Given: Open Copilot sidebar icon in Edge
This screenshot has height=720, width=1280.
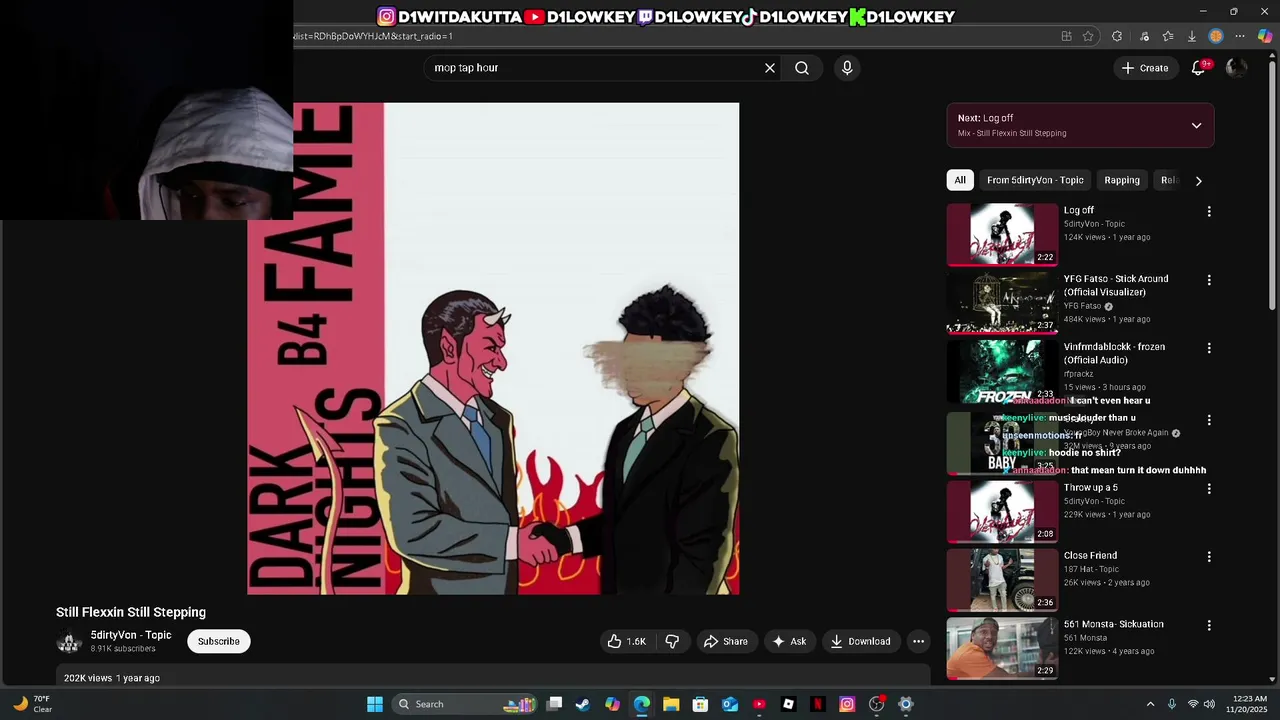Looking at the screenshot, I should [1265, 36].
